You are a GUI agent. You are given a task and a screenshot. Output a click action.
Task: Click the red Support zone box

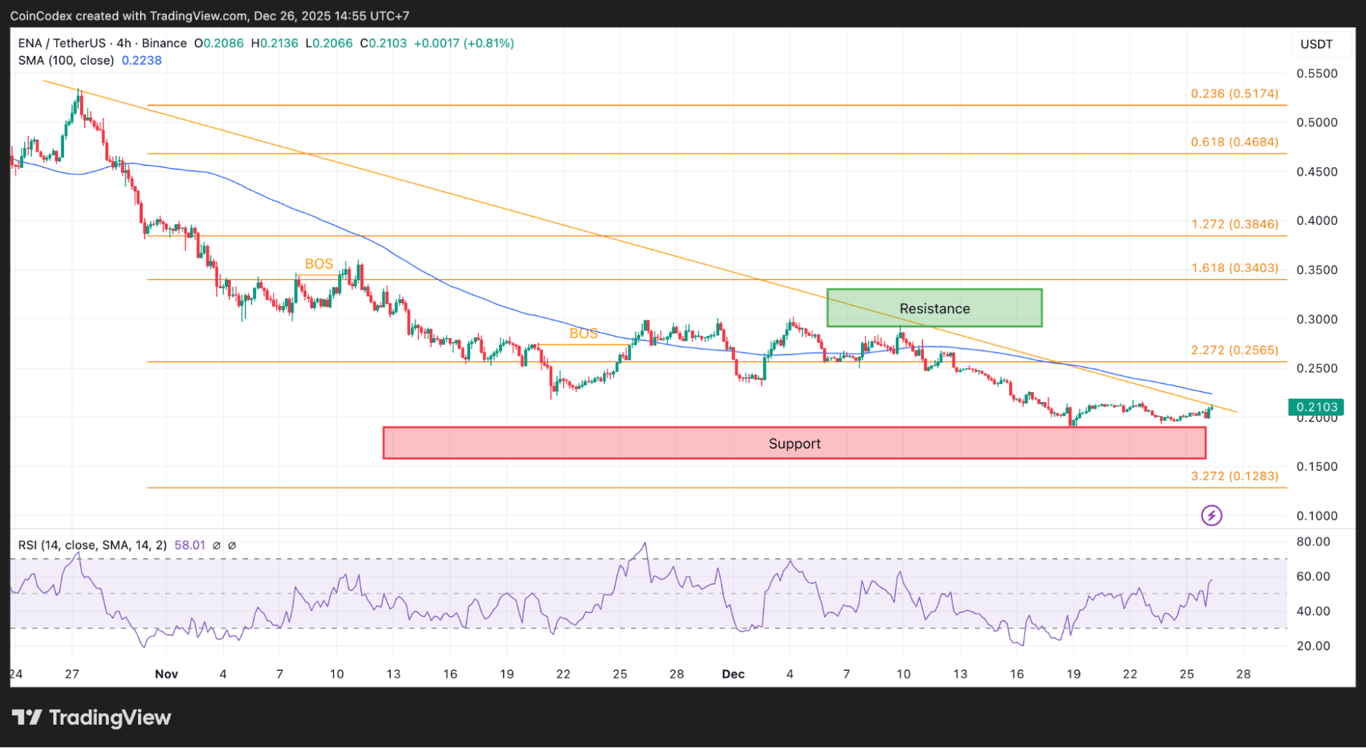794,443
